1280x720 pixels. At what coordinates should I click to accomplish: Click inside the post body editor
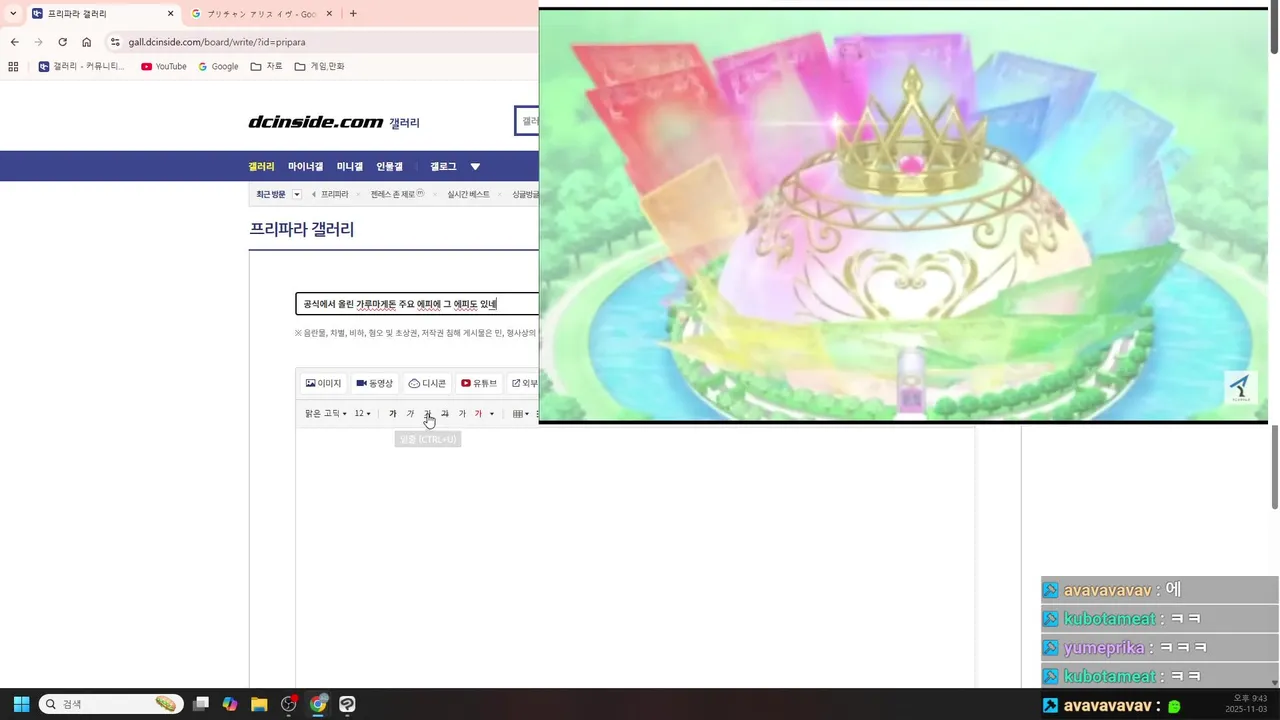tap(635, 557)
